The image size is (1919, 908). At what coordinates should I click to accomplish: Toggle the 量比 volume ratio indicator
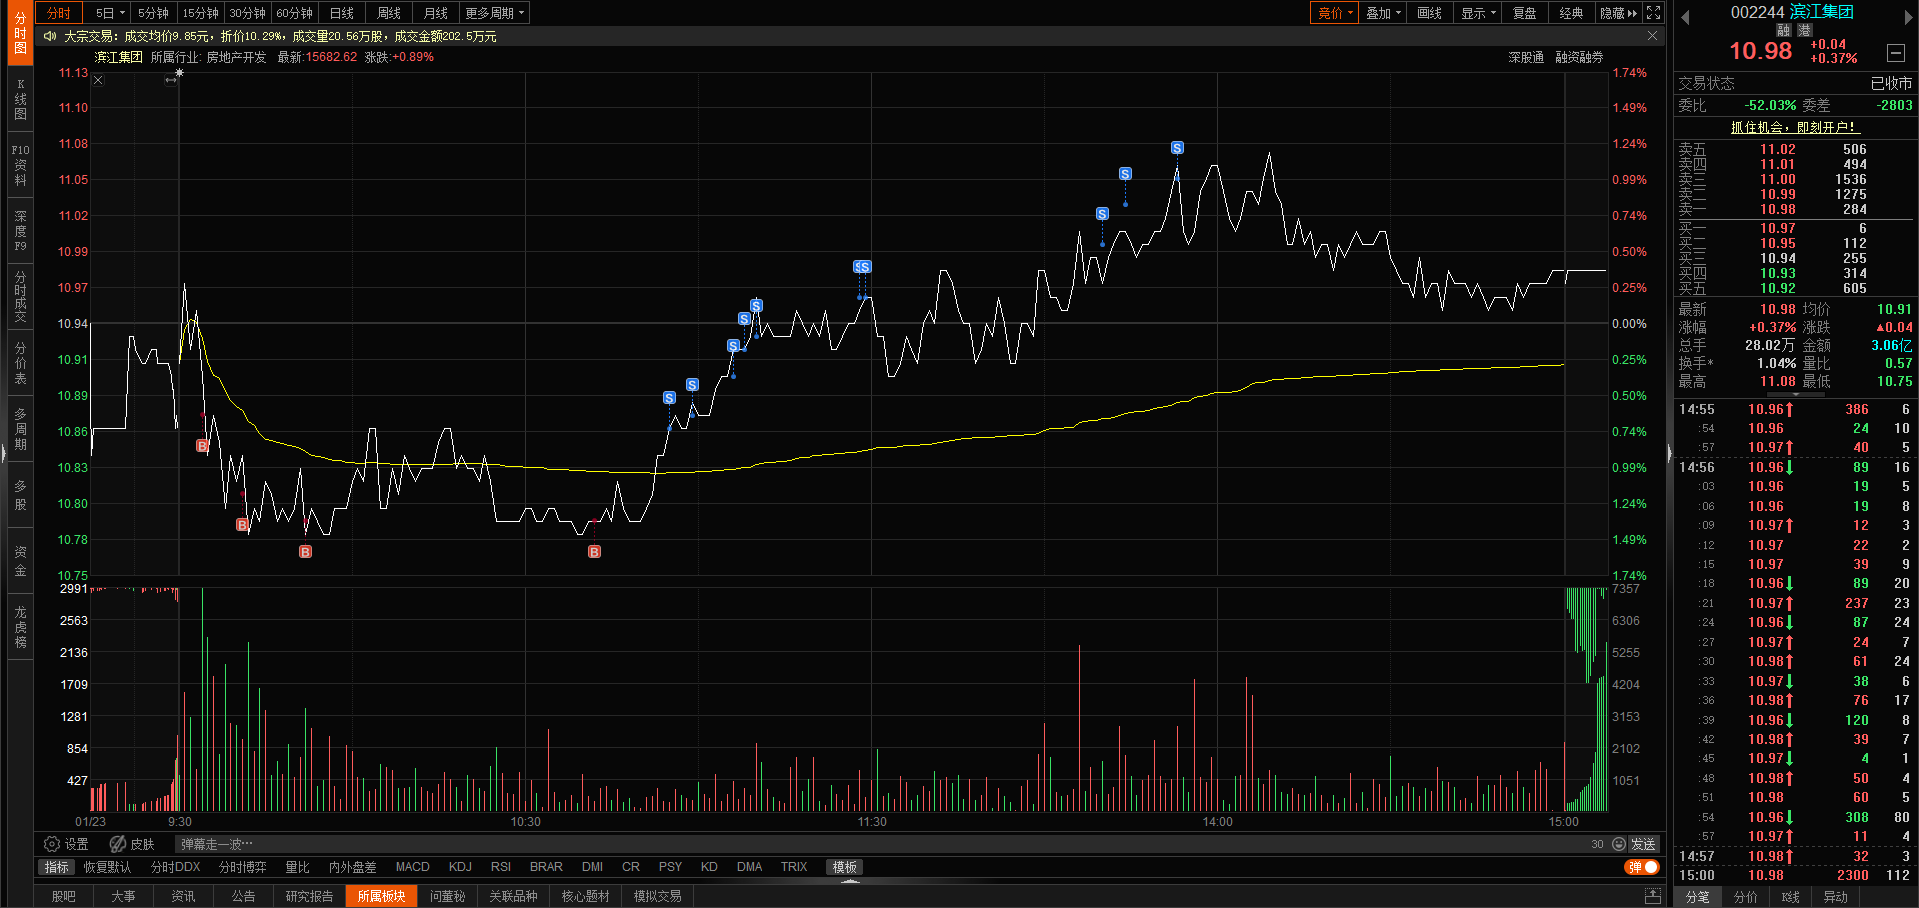coord(298,867)
